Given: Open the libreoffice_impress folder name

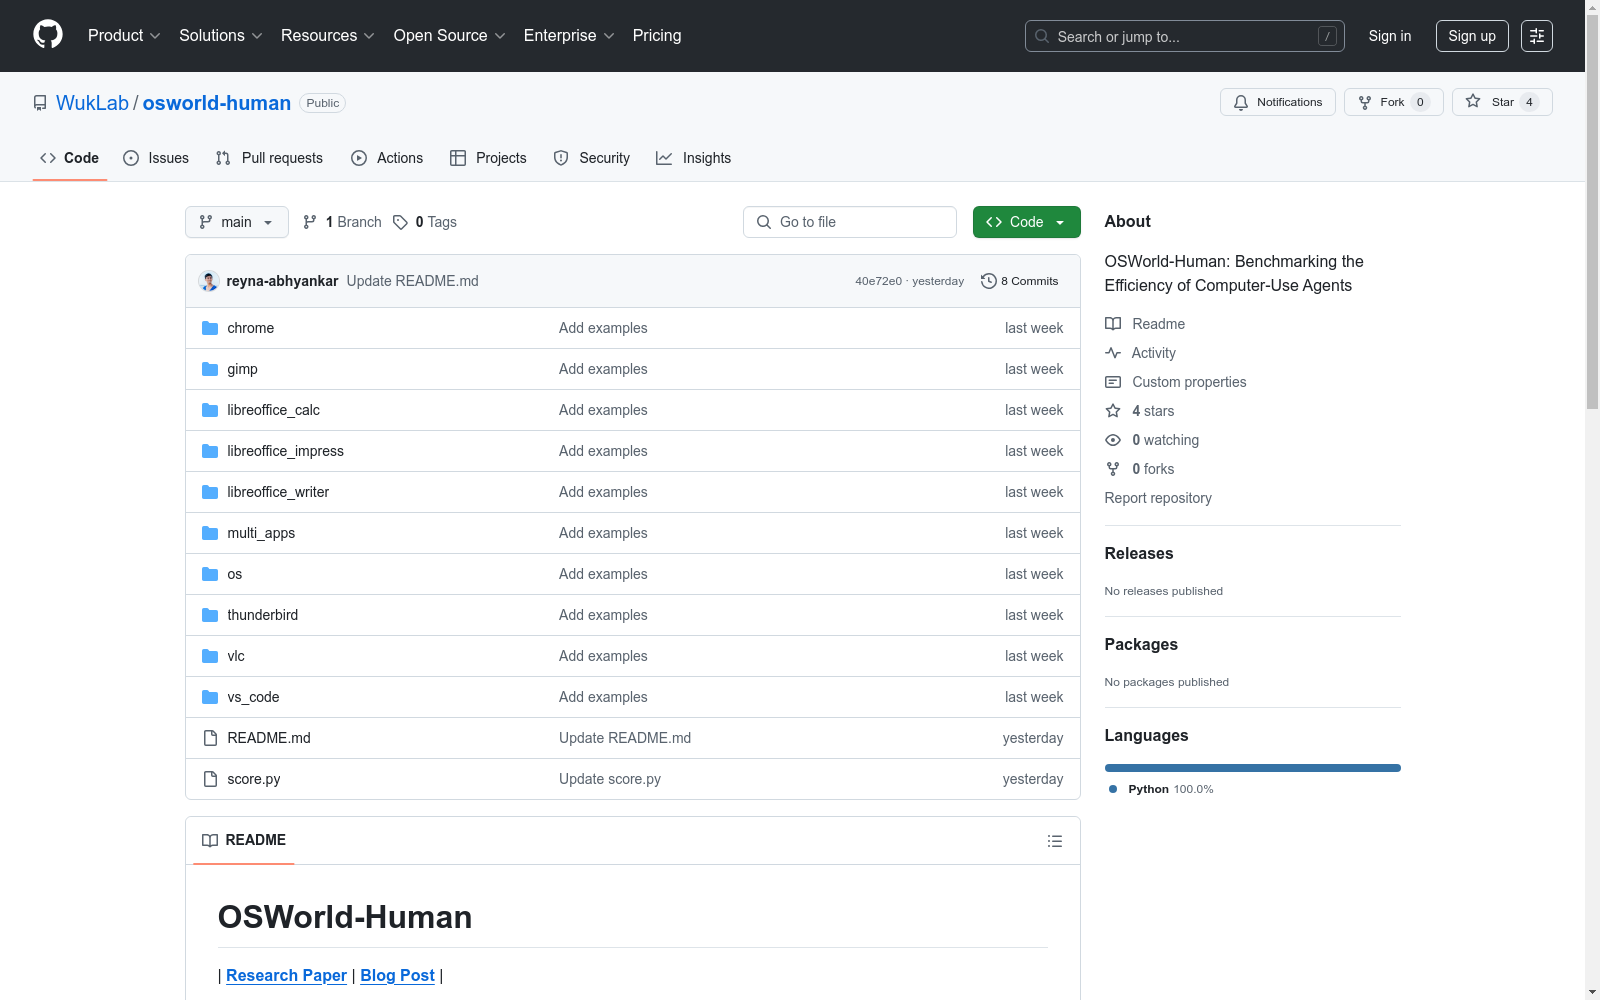Looking at the screenshot, I should pos(285,451).
